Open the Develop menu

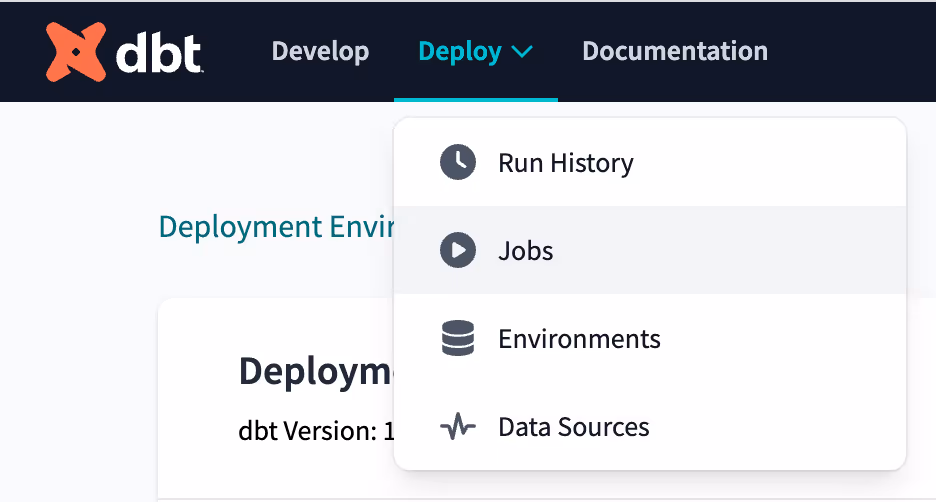point(321,51)
